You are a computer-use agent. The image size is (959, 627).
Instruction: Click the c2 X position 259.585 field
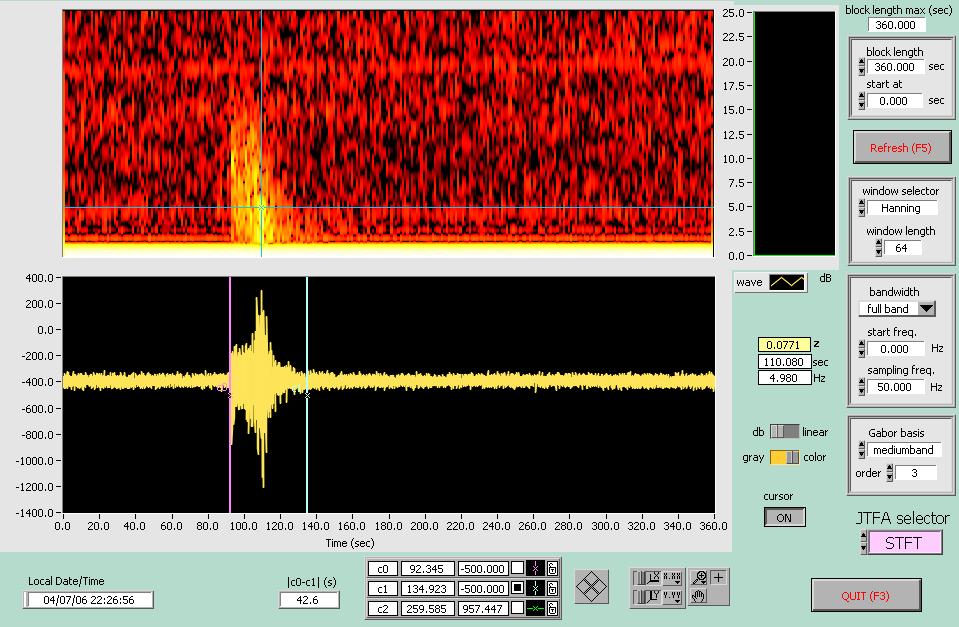tap(427, 609)
